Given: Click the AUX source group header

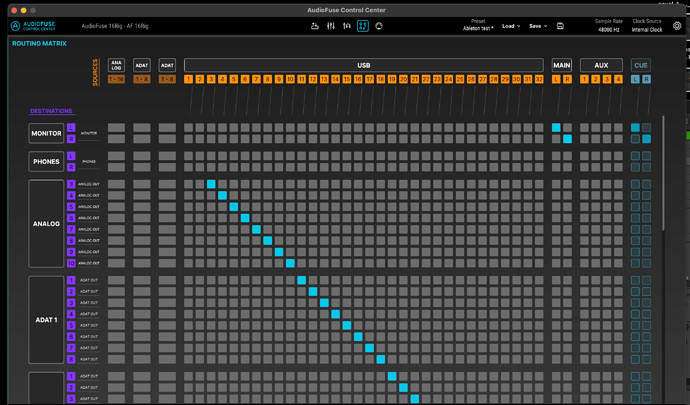Looking at the screenshot, I should tap(601, 65).
